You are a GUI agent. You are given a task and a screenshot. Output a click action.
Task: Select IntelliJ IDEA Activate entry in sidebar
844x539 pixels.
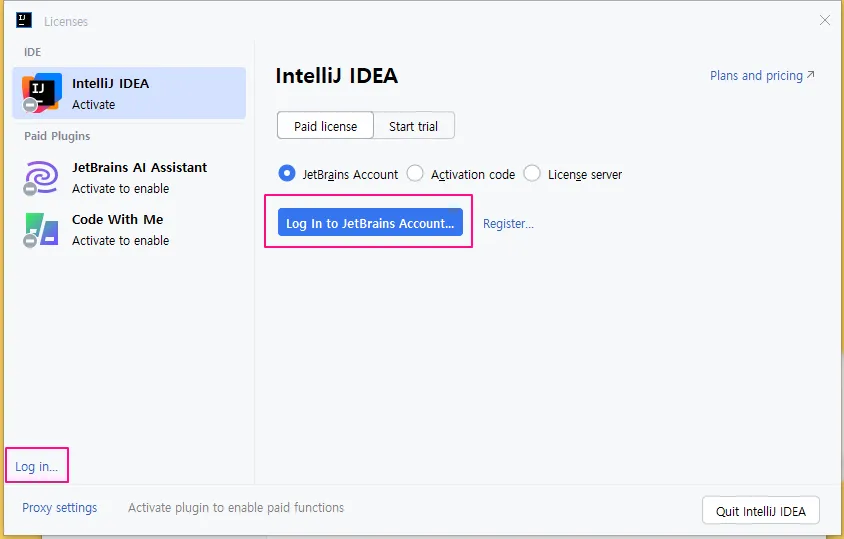[129, 93]
